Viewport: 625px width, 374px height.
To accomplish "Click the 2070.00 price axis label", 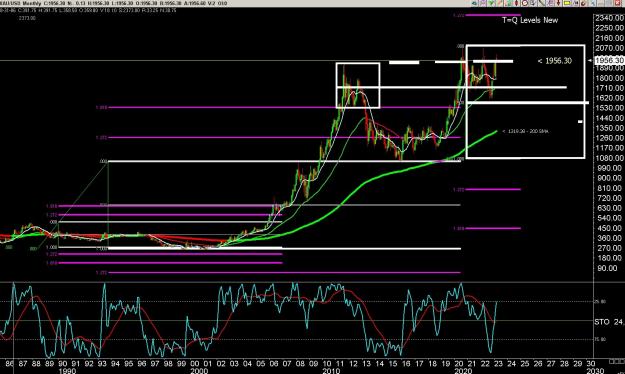I will [x=609, y=48].
